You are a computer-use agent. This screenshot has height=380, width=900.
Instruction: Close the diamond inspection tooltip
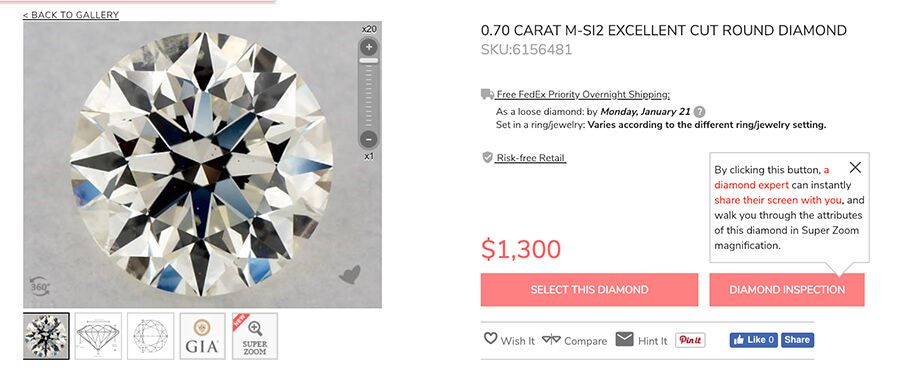pos(855,167)
